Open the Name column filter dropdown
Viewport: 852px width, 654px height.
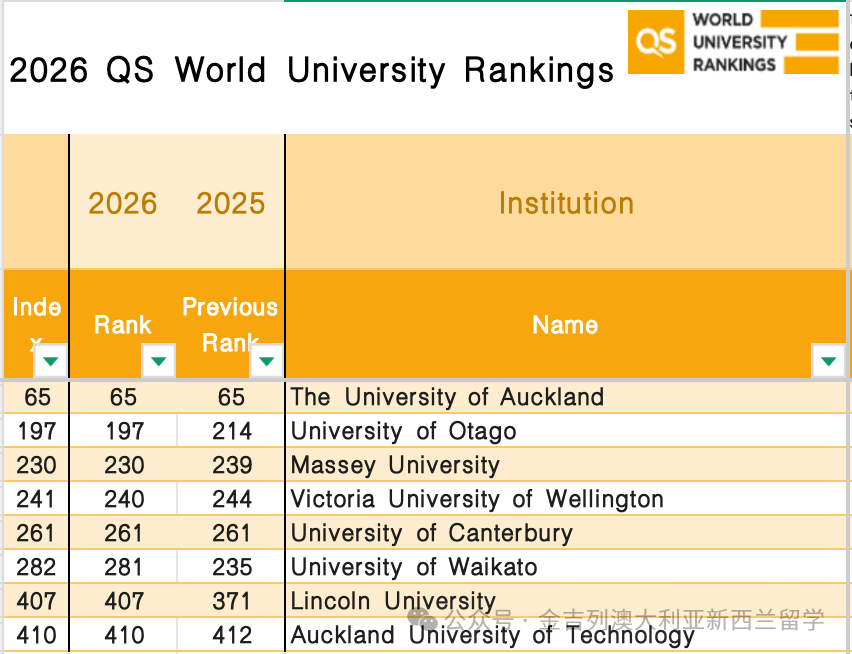click(828, 360)
